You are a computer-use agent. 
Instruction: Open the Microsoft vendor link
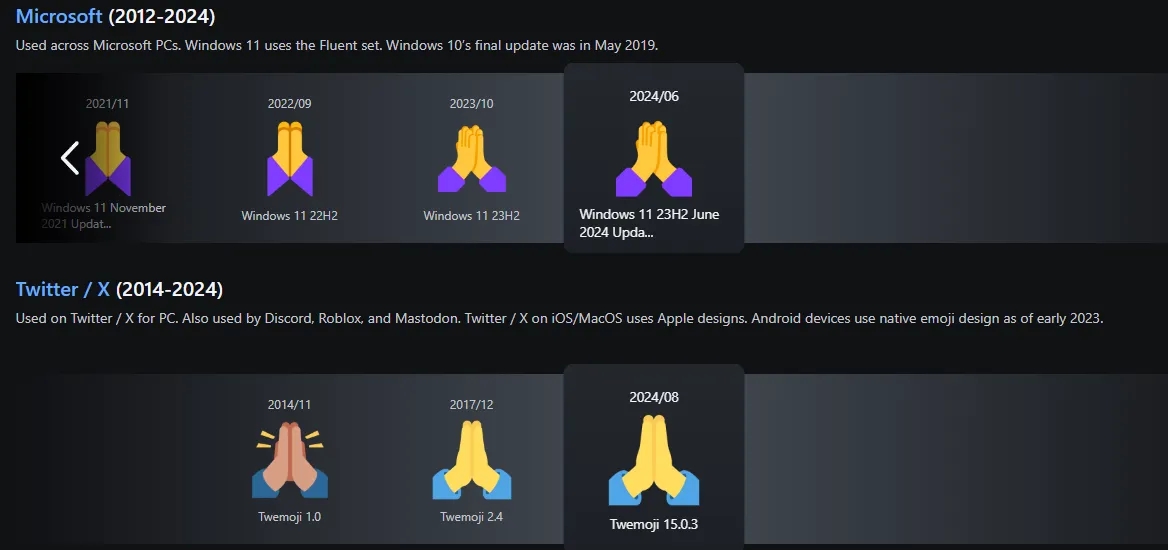coord(59,15)
